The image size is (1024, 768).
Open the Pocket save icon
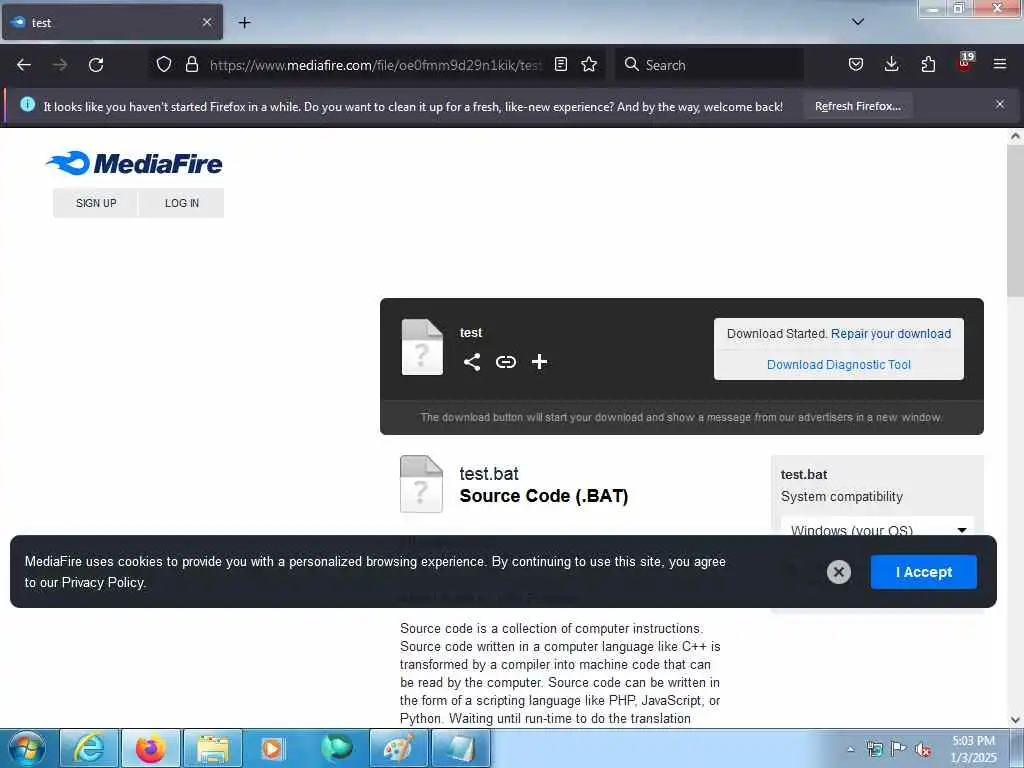(856, 64)
